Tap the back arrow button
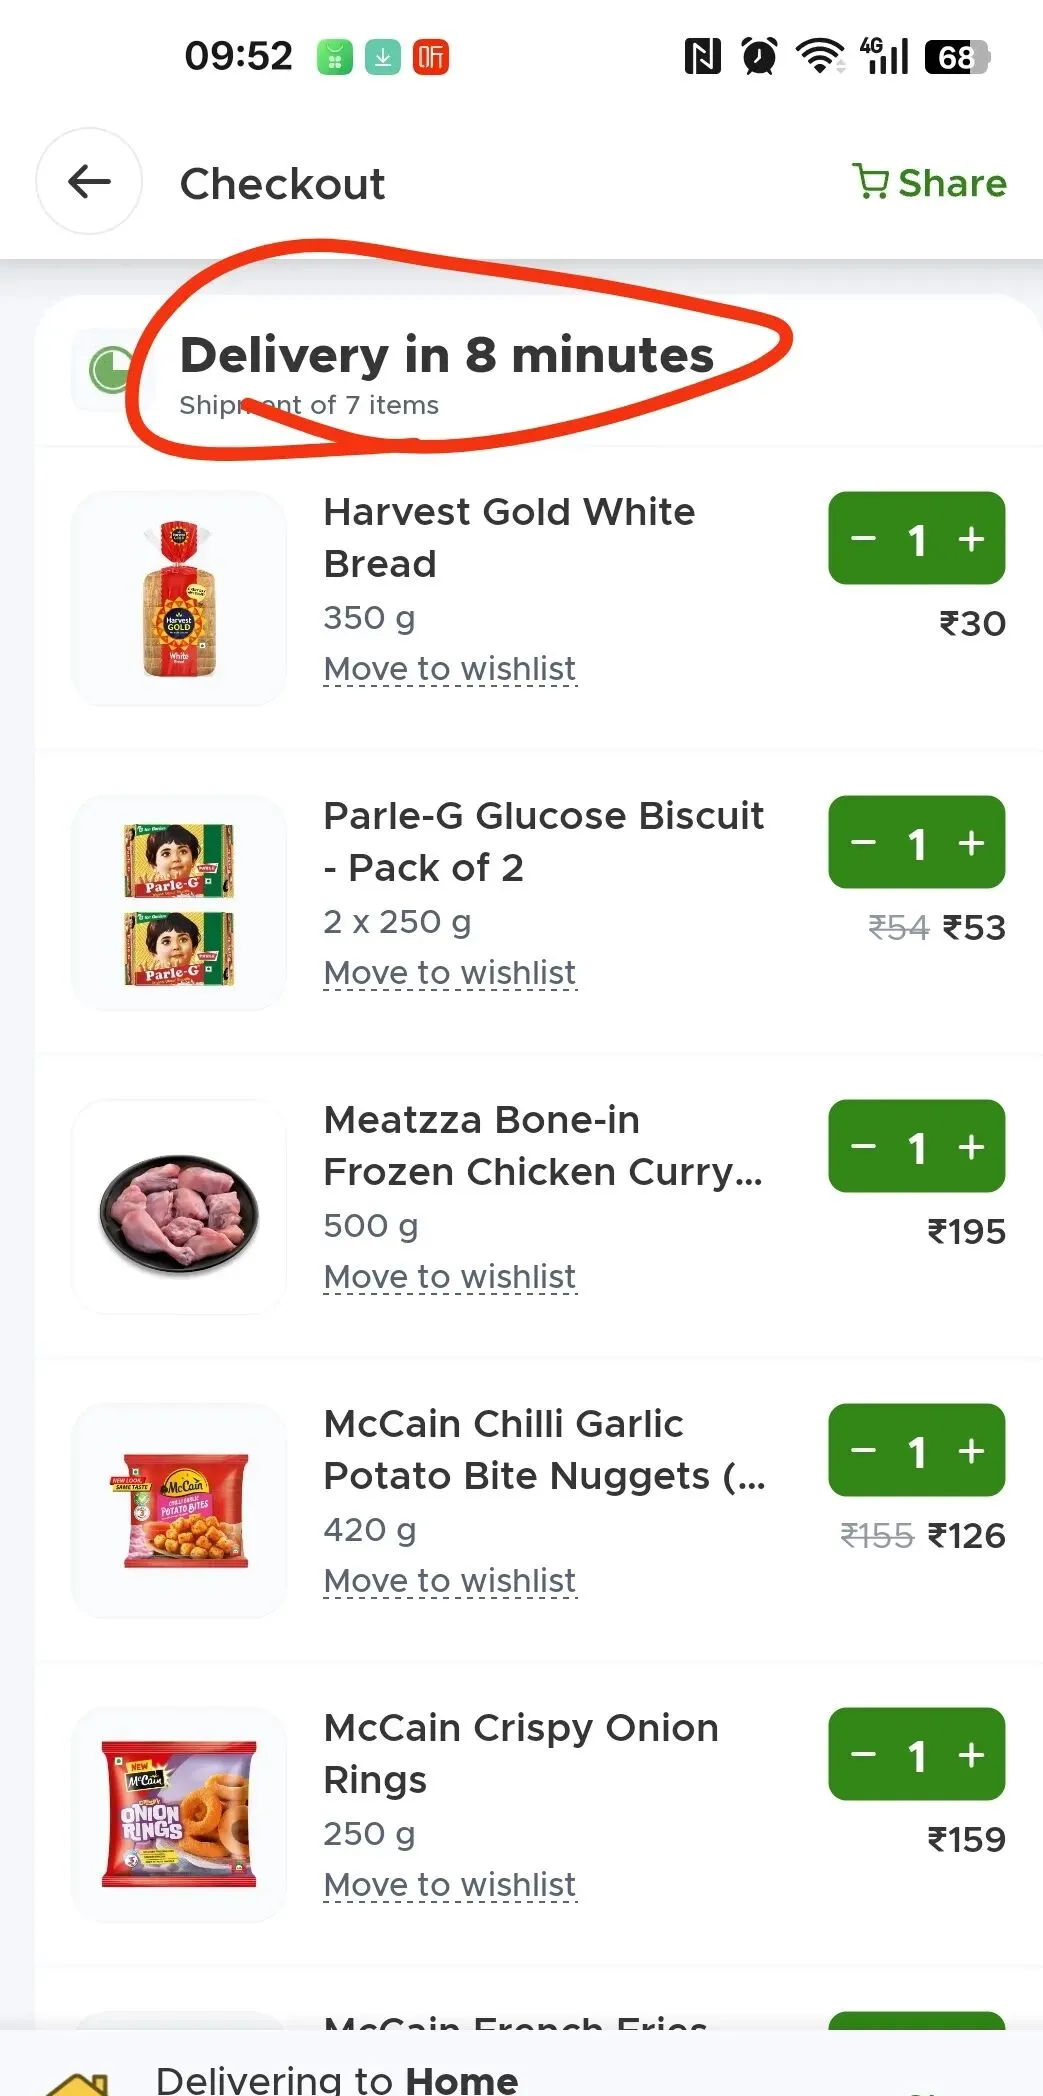 pyautogui.click(x=89, y=182)
